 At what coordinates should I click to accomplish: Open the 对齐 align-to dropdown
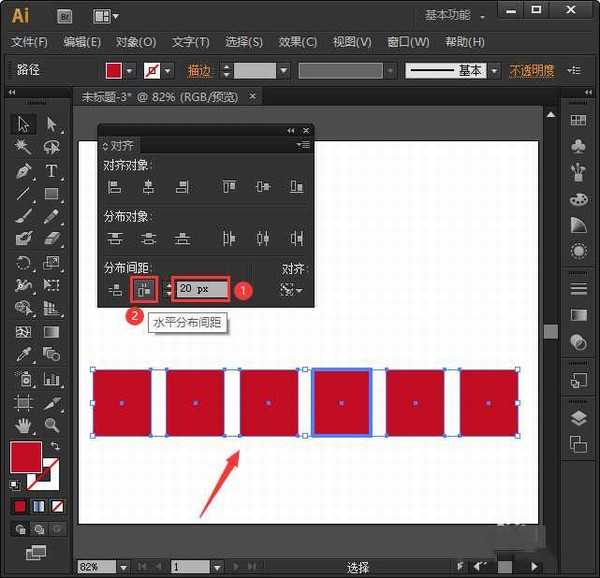[x=292, y=290]
